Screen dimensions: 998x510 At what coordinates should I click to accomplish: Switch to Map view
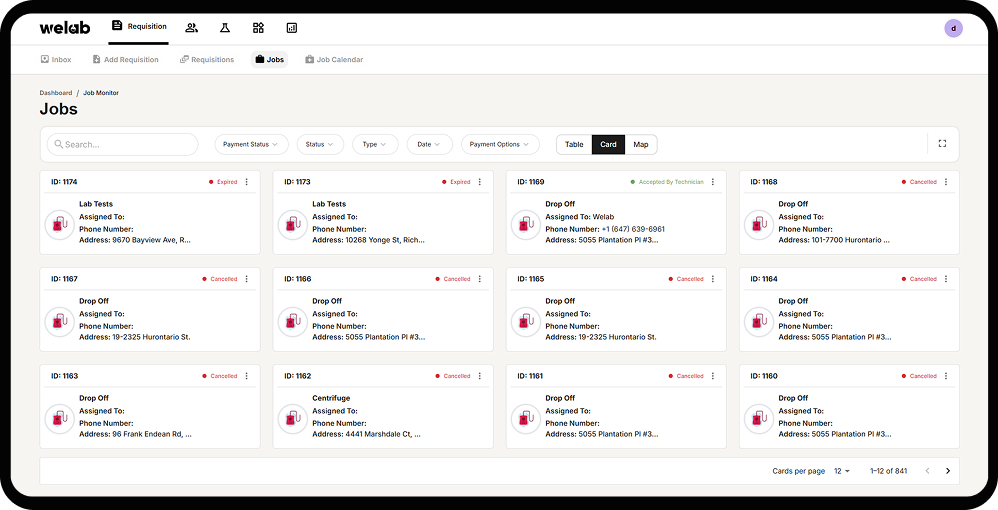[x=641, y=145]
